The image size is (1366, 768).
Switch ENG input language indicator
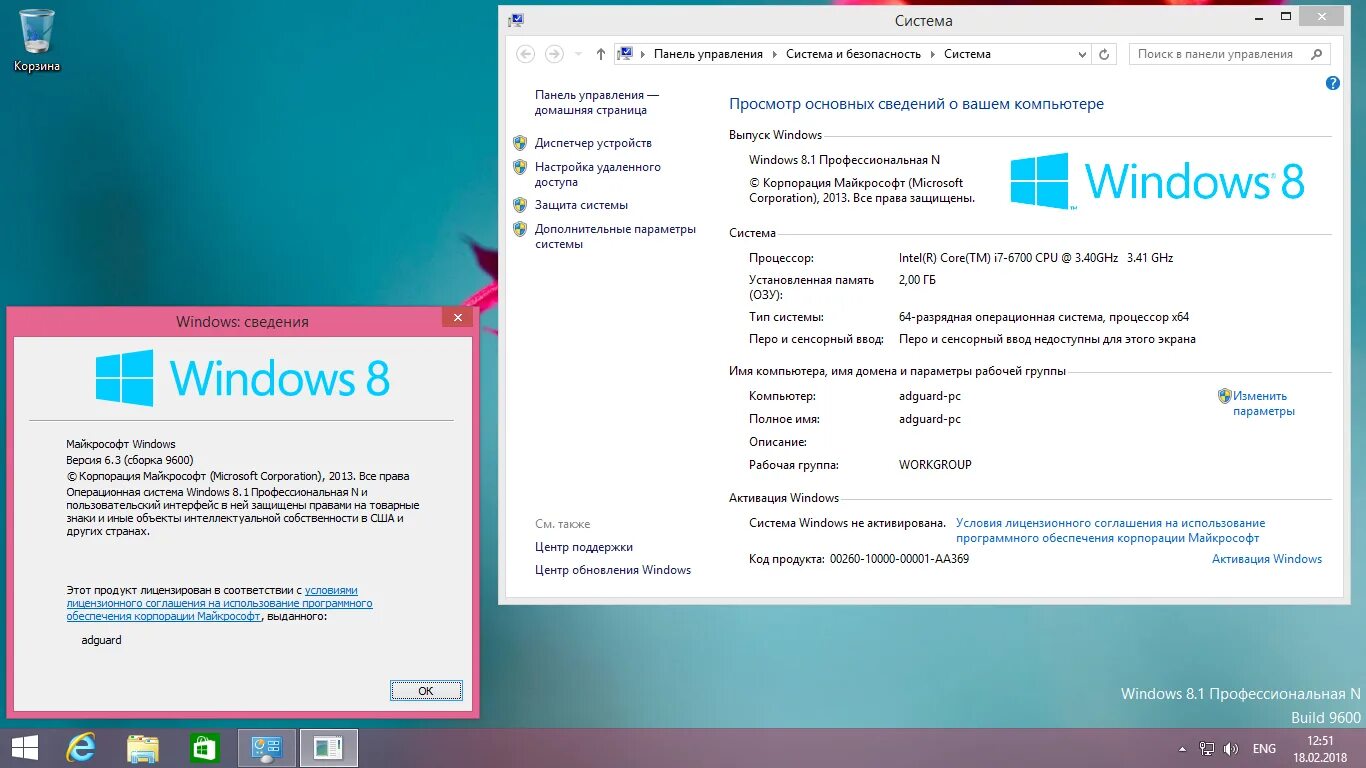coord(1264,749)
